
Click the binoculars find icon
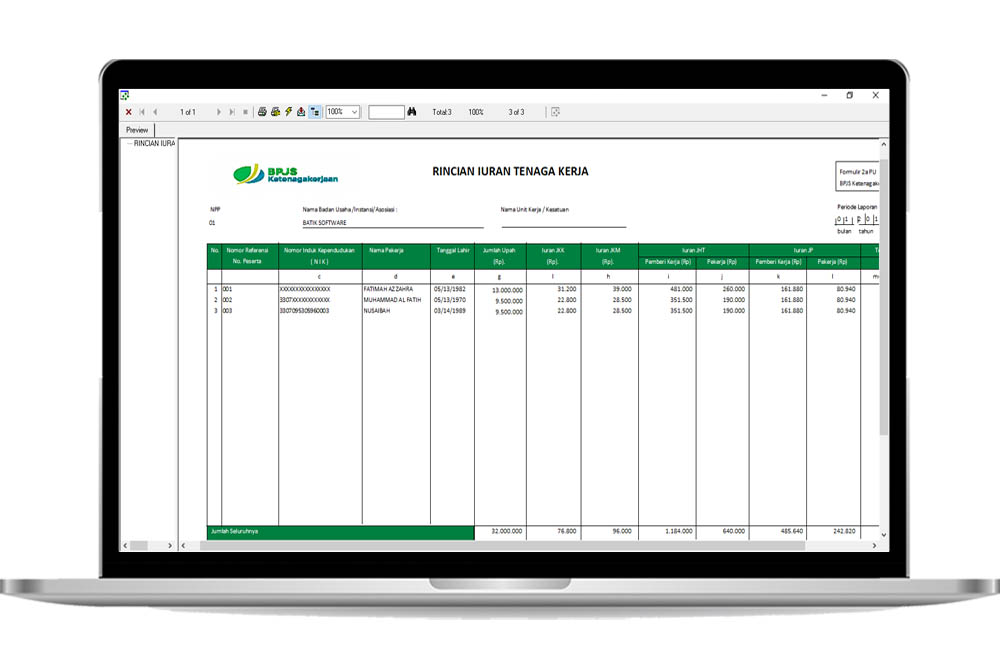411,112
